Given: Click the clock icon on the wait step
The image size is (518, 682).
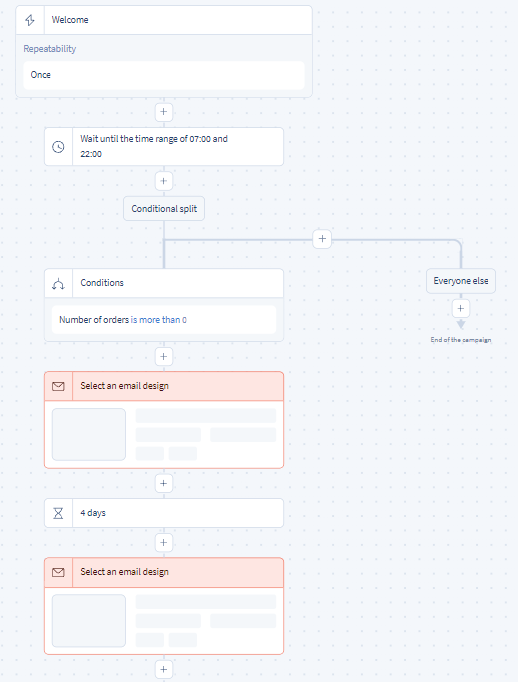Looking at the screenshot, I should (x=58, y=147).
